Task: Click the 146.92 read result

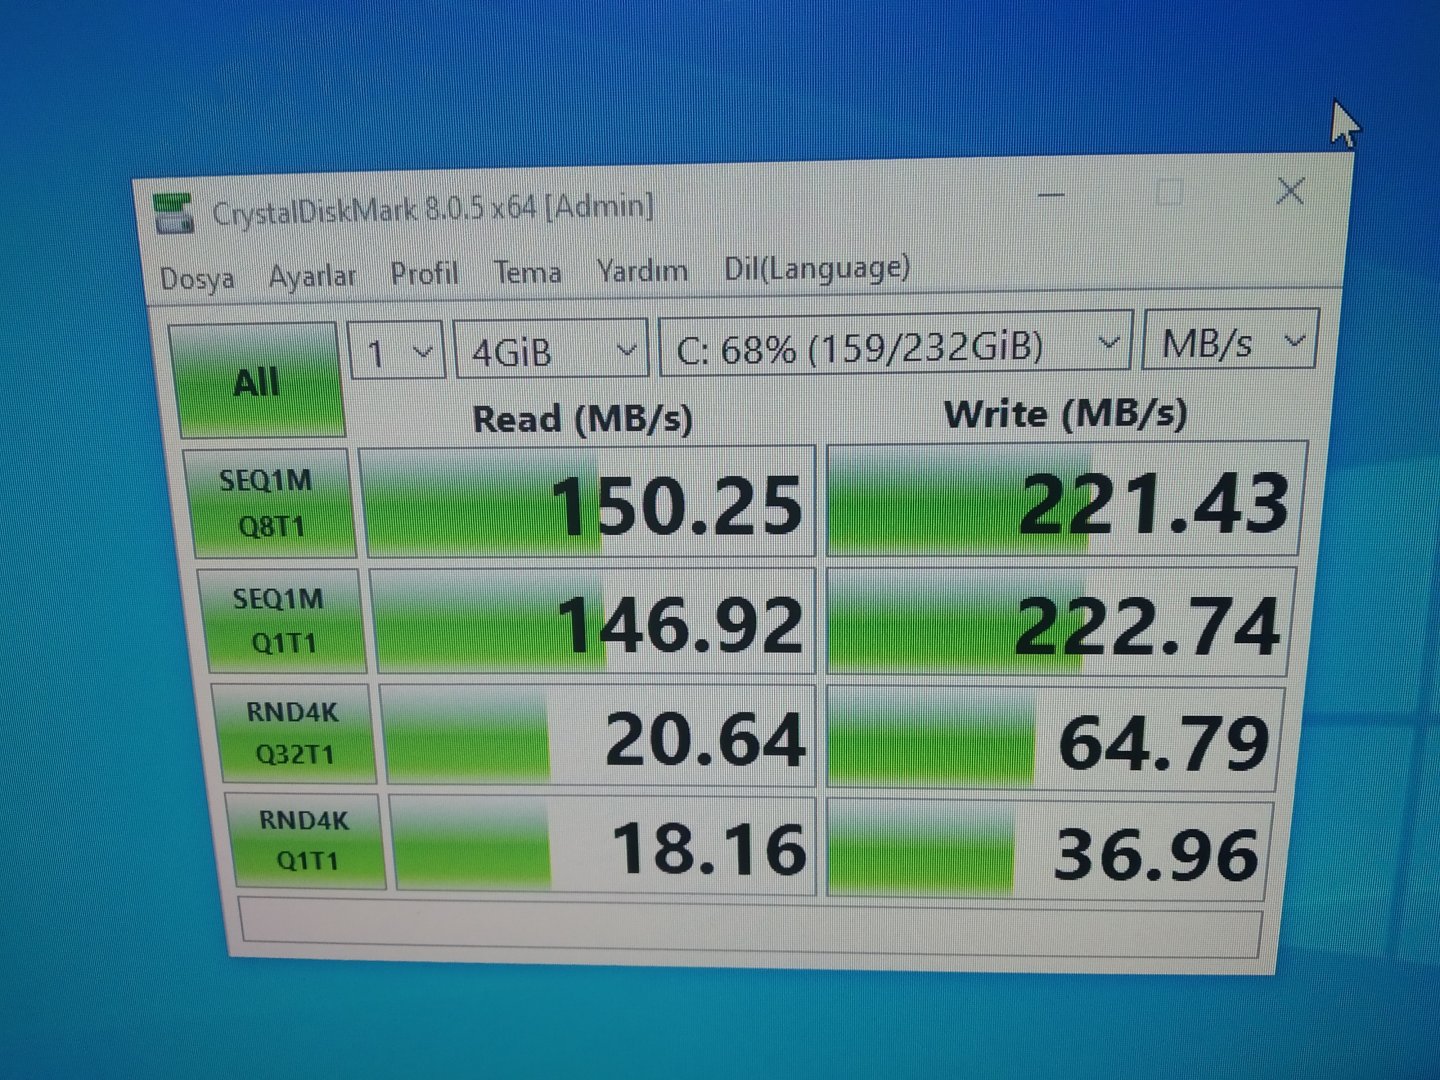Action: tap(594, 622)
